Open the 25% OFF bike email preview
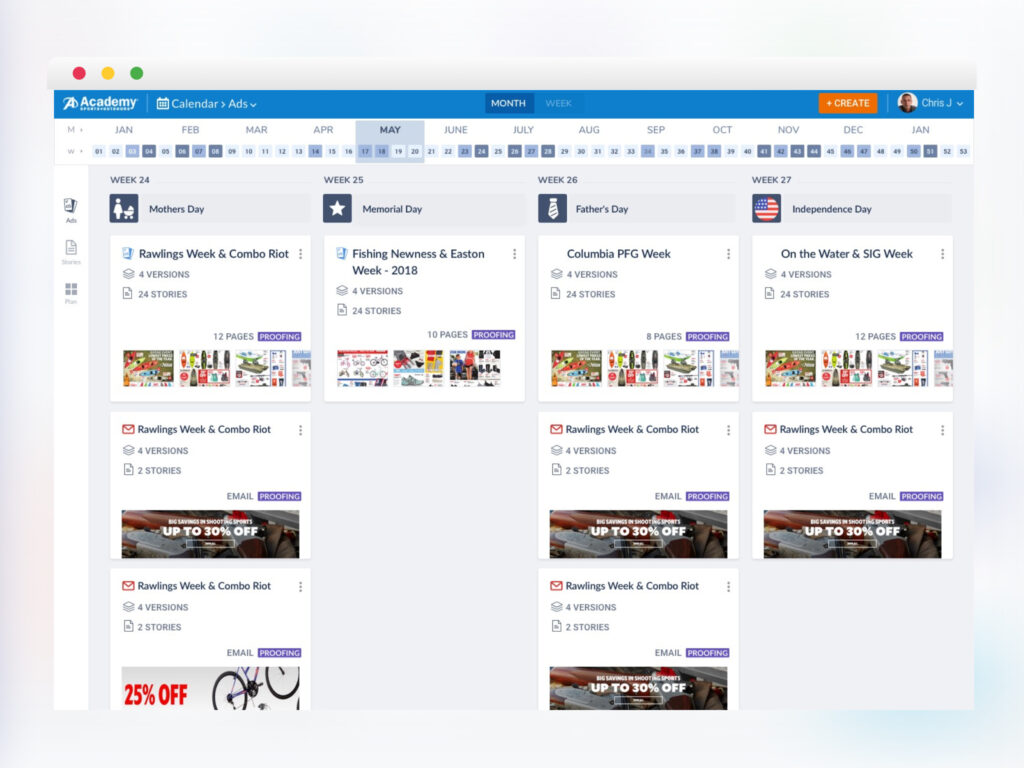1024x768 pixels. point(210,688)
